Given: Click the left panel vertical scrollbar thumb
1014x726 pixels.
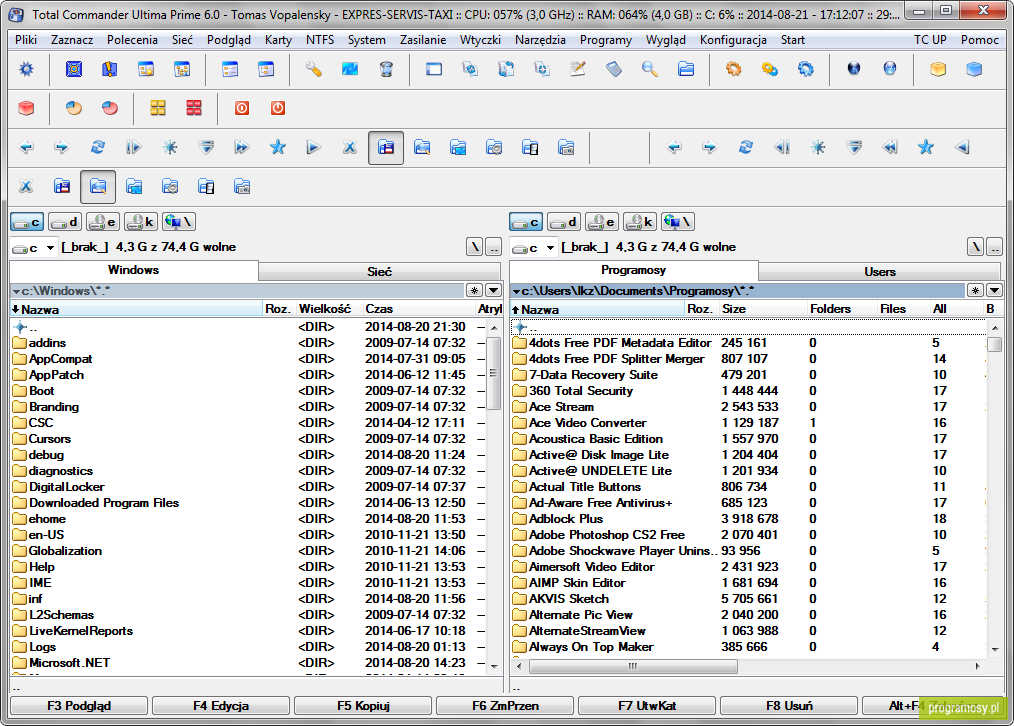Looking at the screenshot, I should 493,373.
